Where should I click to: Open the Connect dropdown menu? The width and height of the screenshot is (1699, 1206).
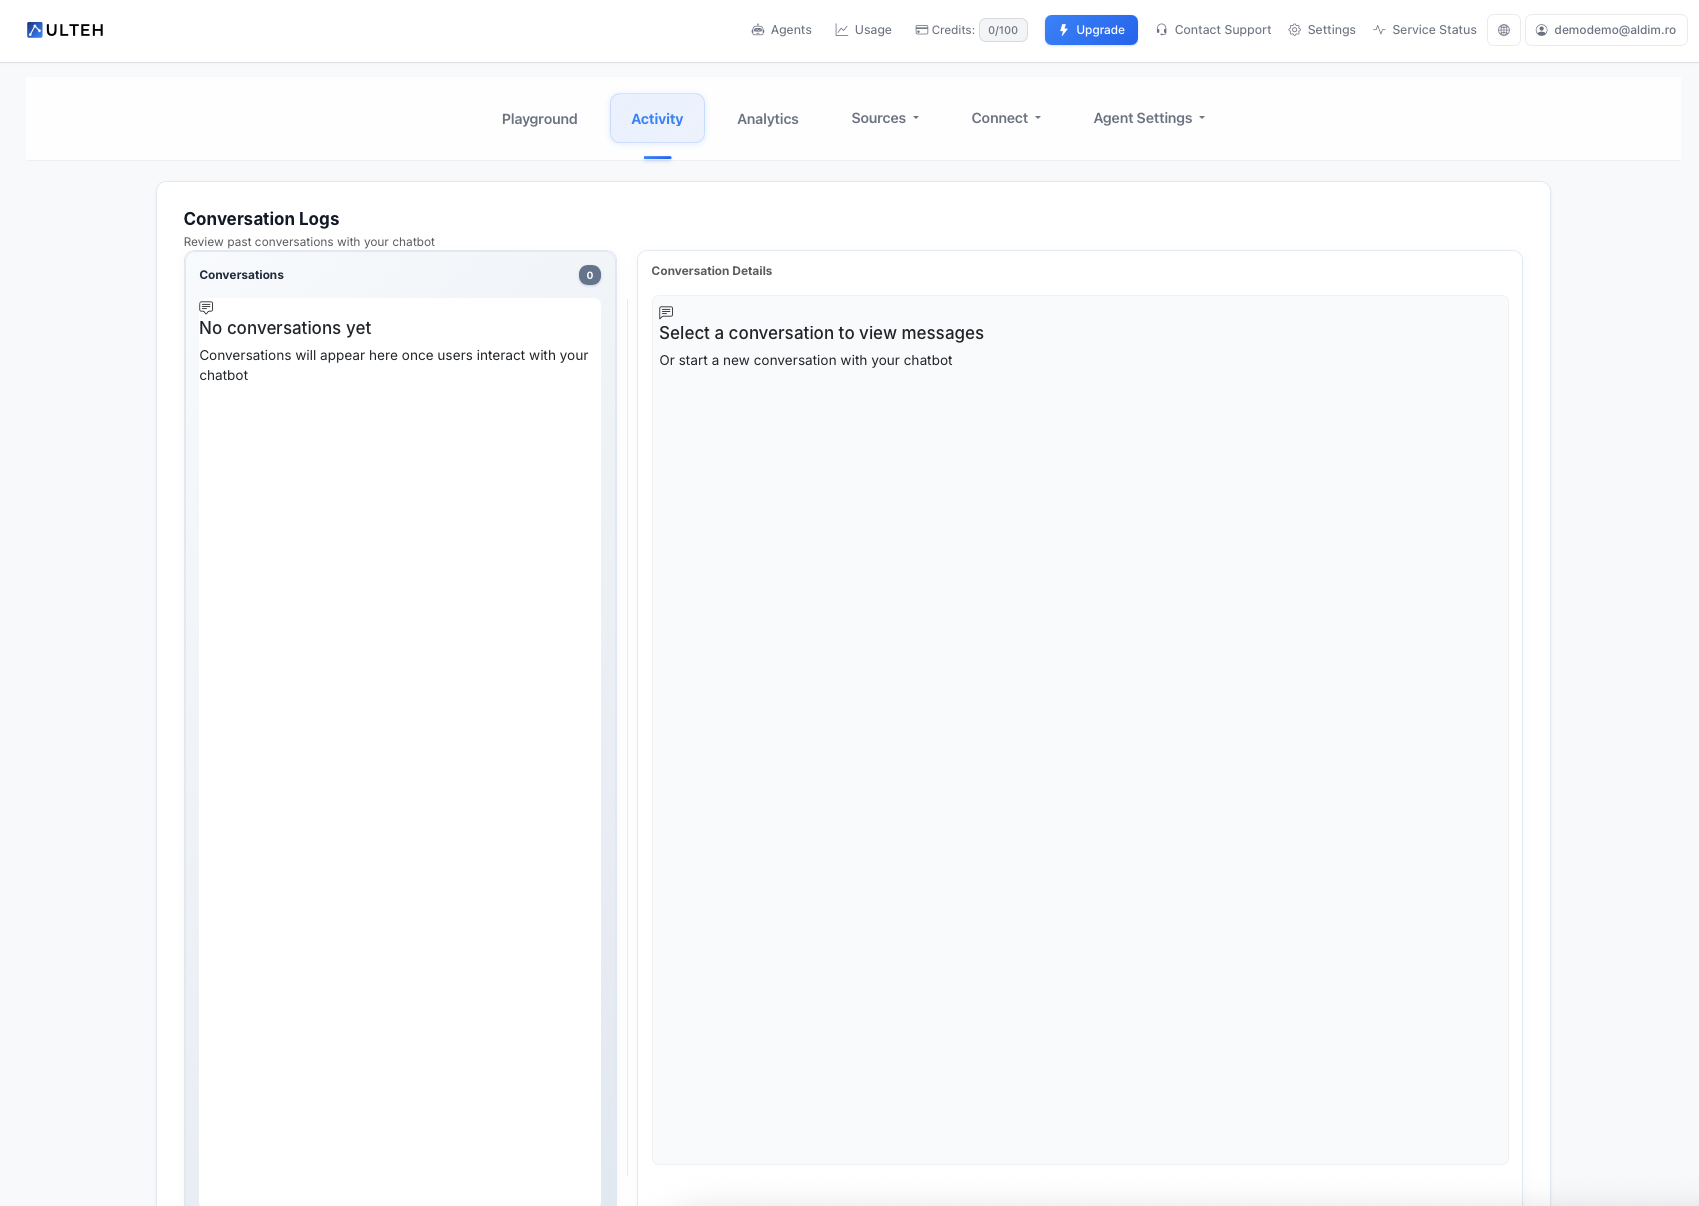pyautogui.click(x=1005, y=118)
